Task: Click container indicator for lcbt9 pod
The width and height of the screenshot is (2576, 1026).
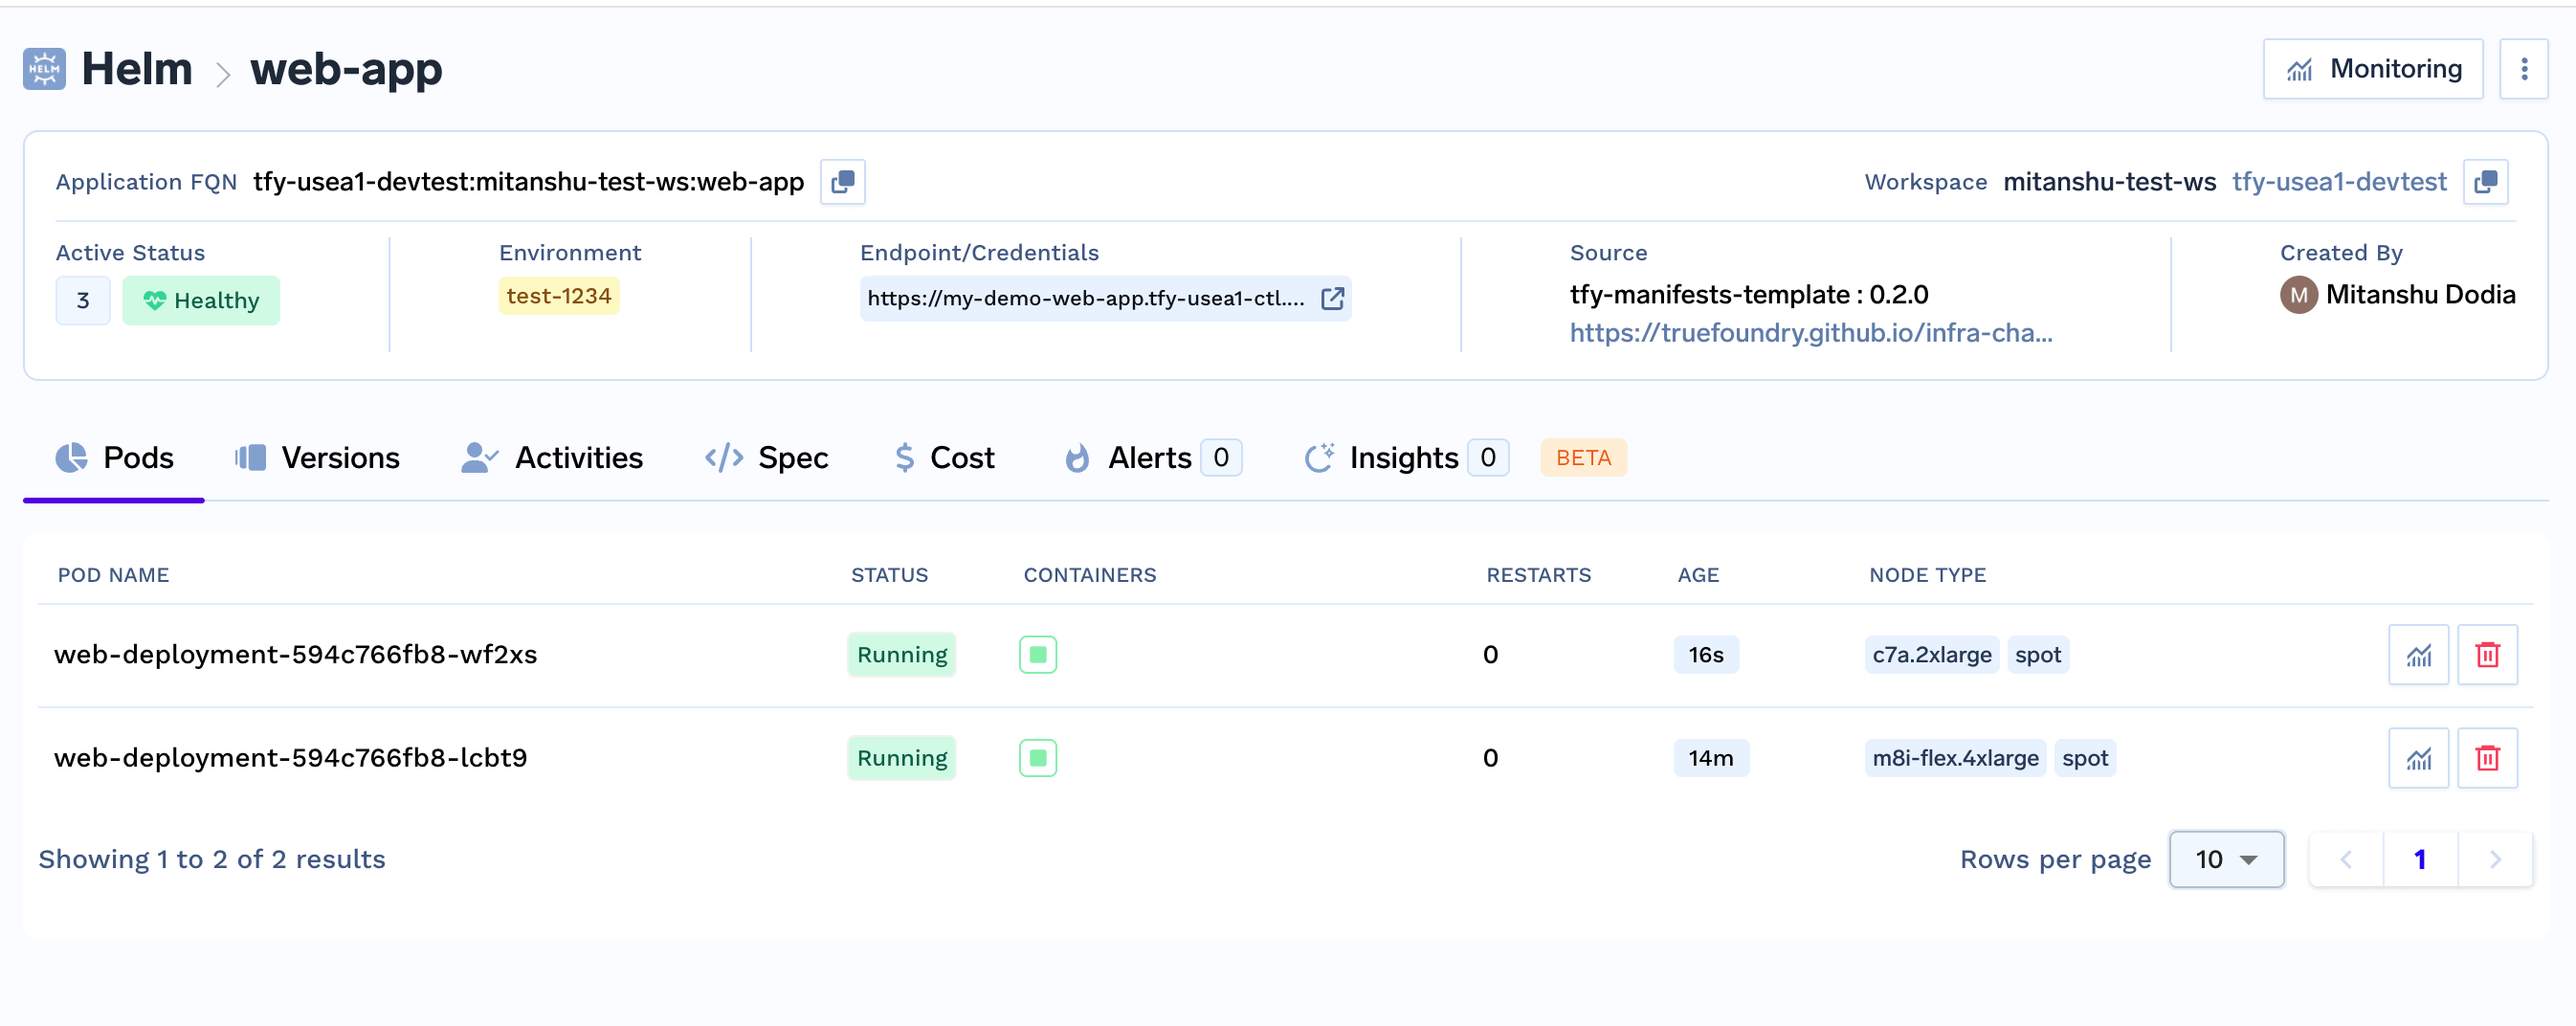Action: click(1038, 758)
